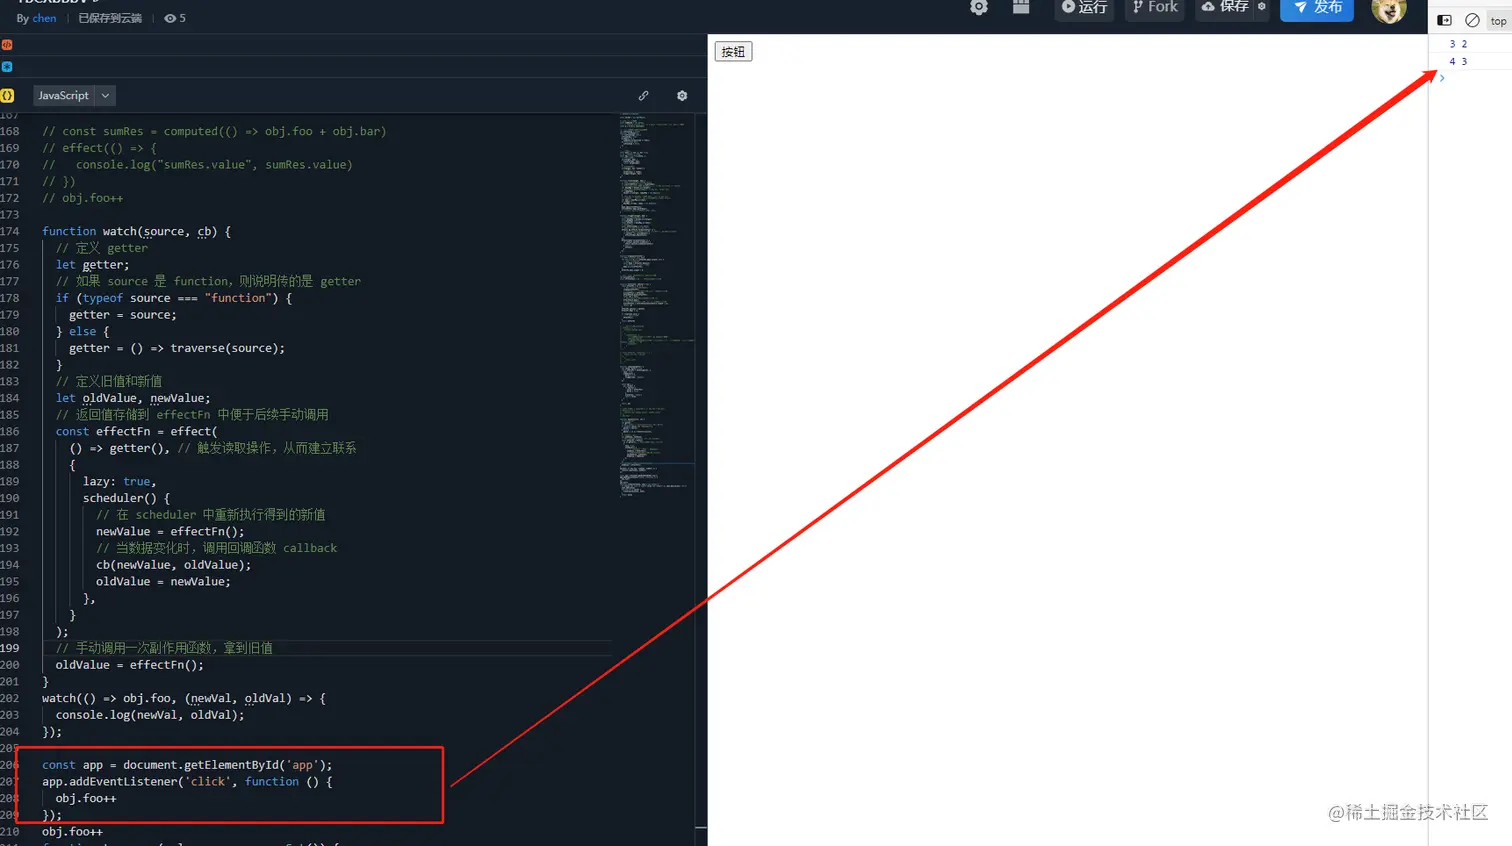This screenshot has height=846, width=1512.
Task: Click the console prompt arrow input
Action: click(x=1442, y=78)
